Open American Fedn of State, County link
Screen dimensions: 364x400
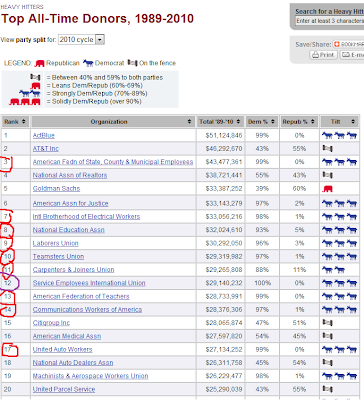tap(113, 162)
